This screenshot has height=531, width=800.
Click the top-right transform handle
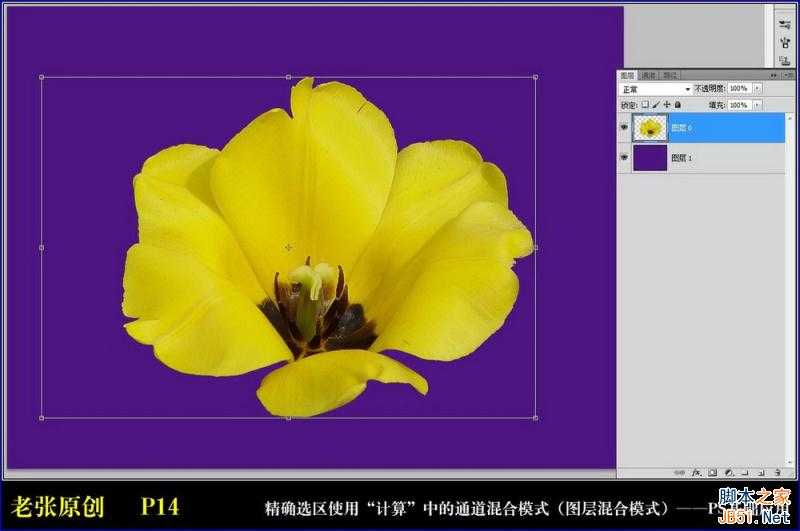pyautogui.click(x=535, y=77)
